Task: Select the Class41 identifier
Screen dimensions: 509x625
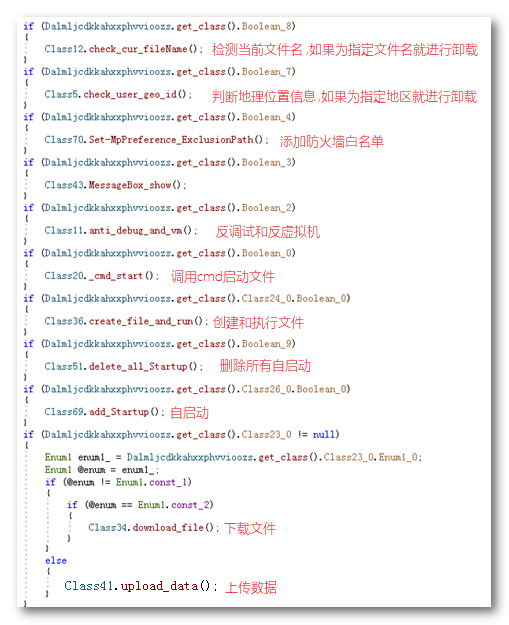Action: point(88,586)
